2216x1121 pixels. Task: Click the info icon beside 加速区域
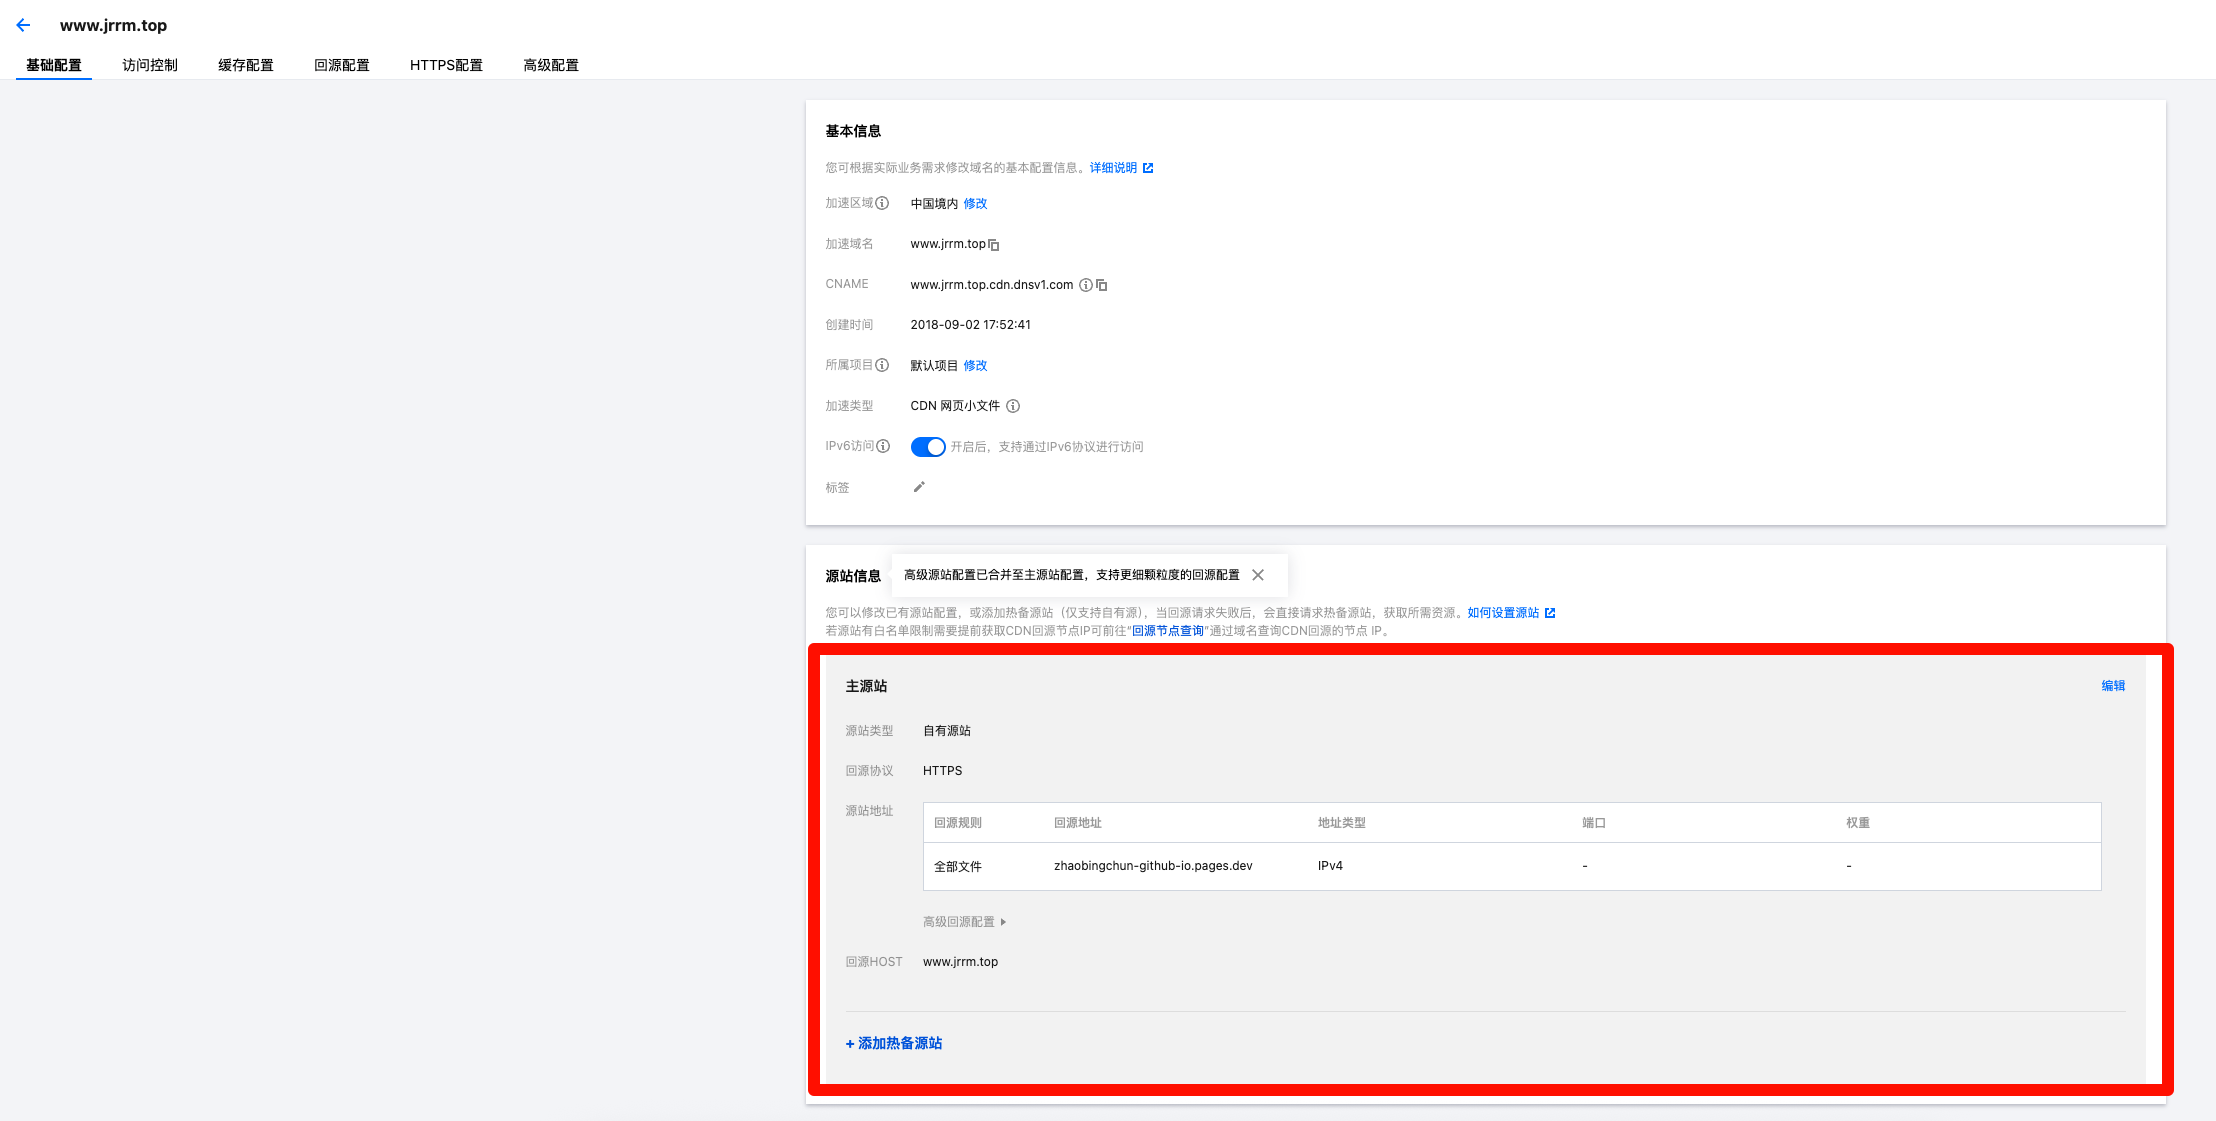click(882, 203)
